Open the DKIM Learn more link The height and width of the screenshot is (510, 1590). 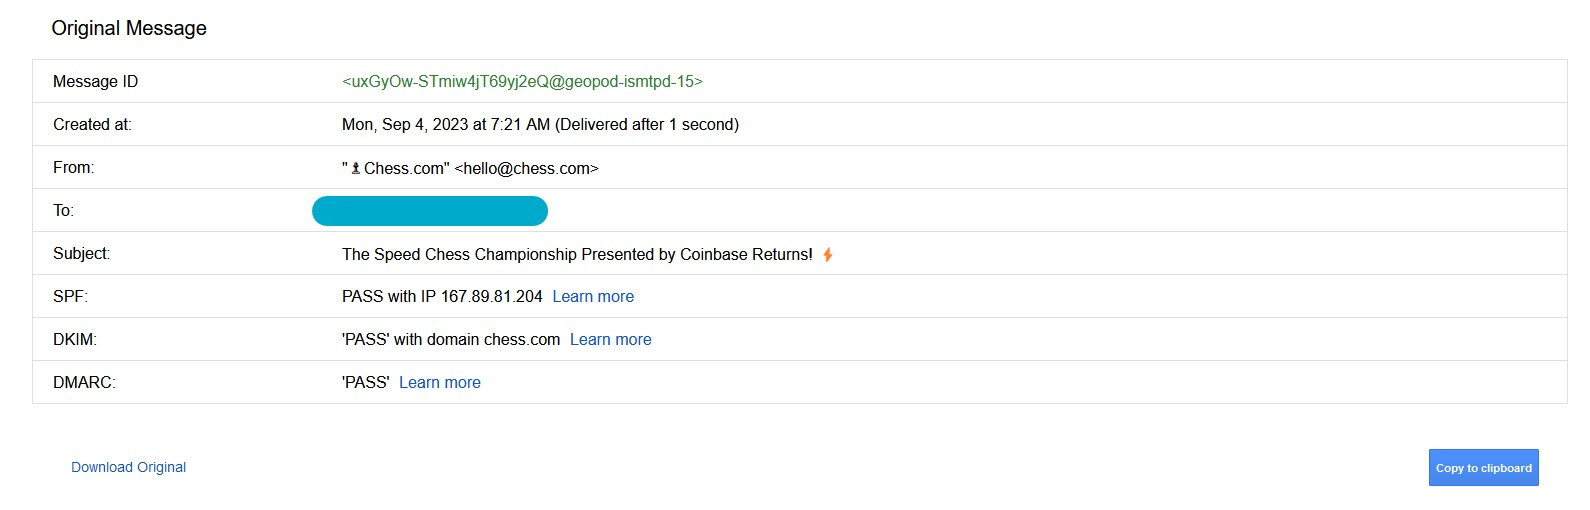pos(610,340)
